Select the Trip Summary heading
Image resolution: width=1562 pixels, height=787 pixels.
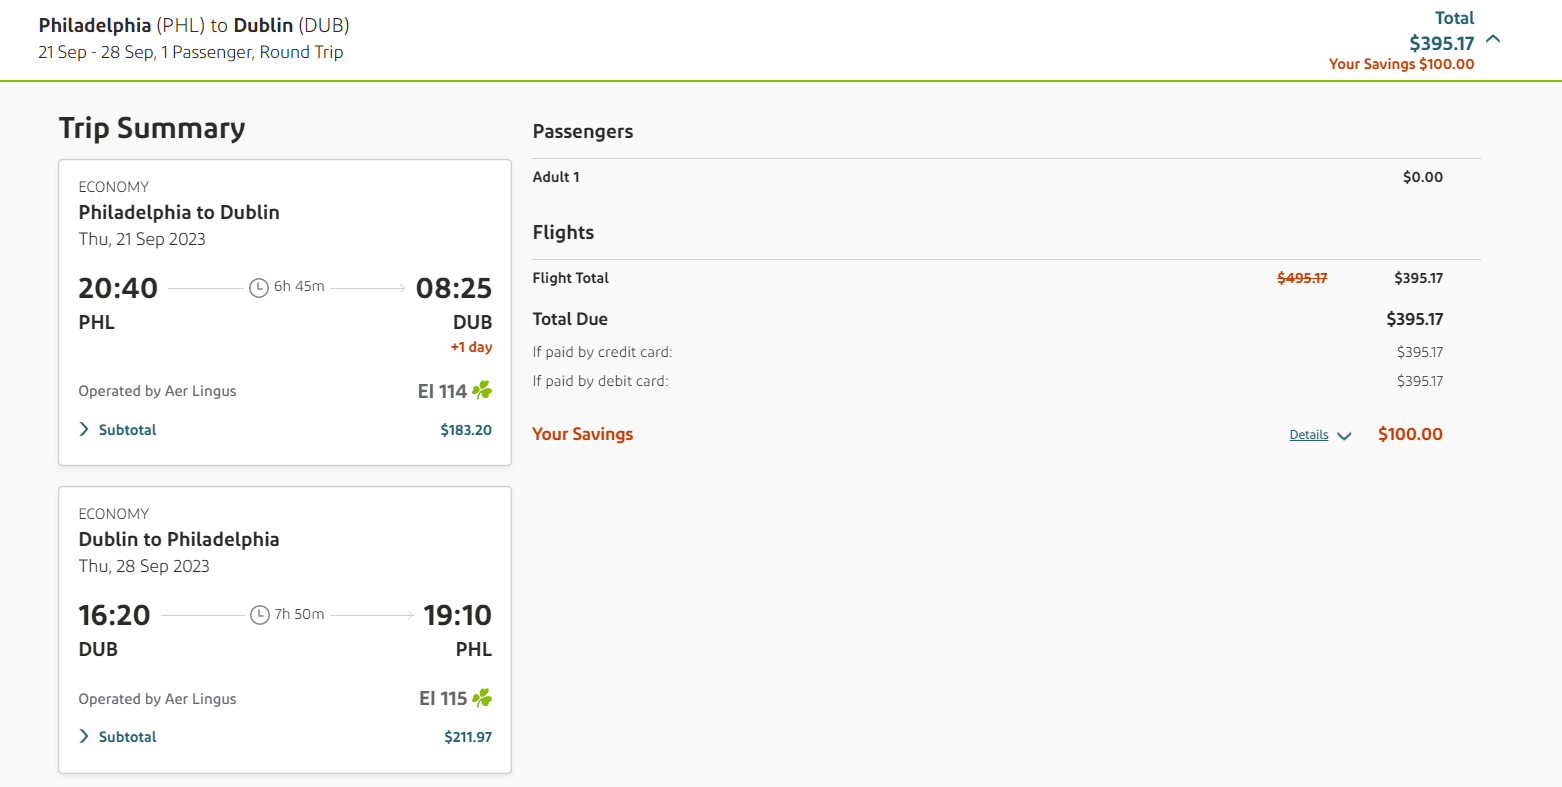(x=152, y=128)
